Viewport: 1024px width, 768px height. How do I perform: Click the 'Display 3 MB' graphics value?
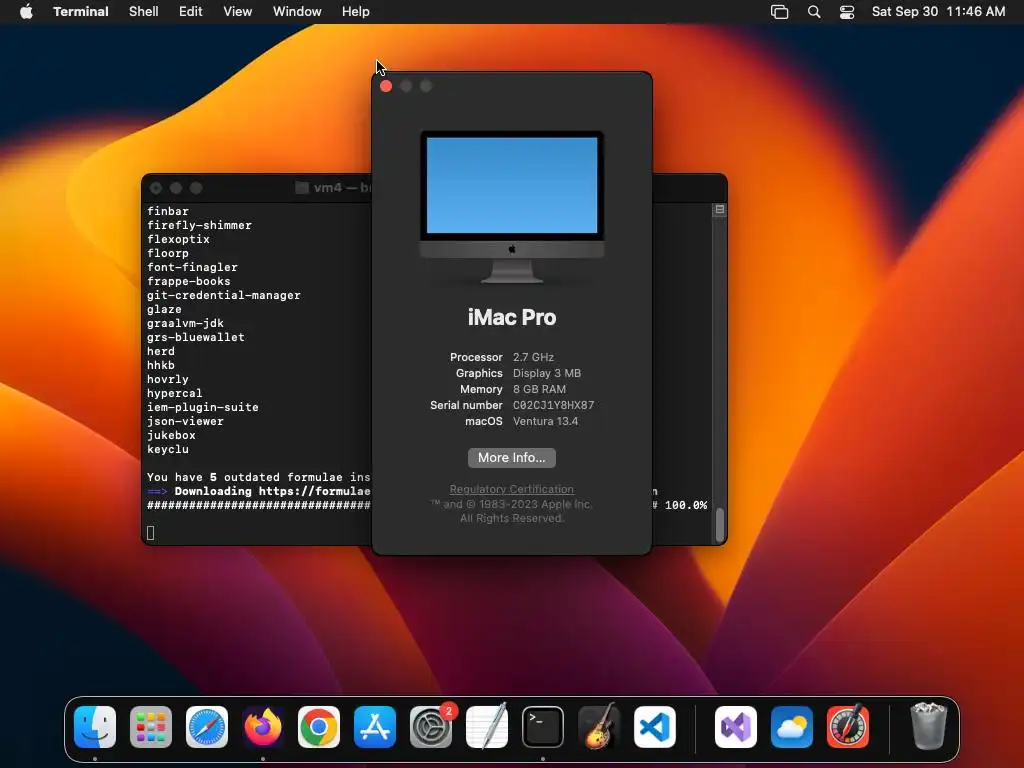point(547,374)
